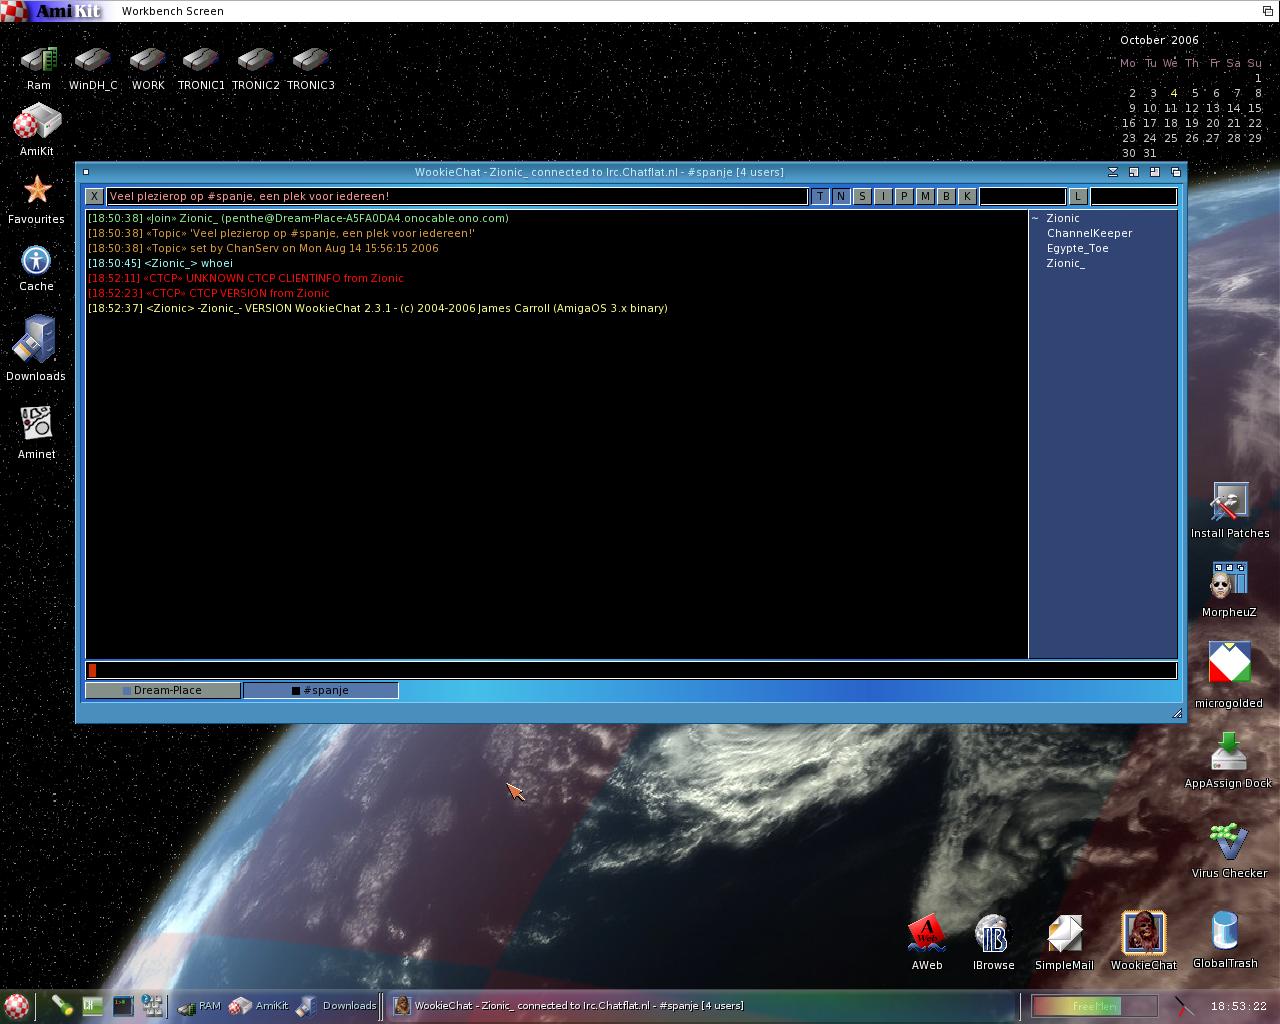Image resolution: width=1280 pixels, height=1024 pixels.
Task: Open the AmiKit desktop icon
Action: [x=37, y=131]
